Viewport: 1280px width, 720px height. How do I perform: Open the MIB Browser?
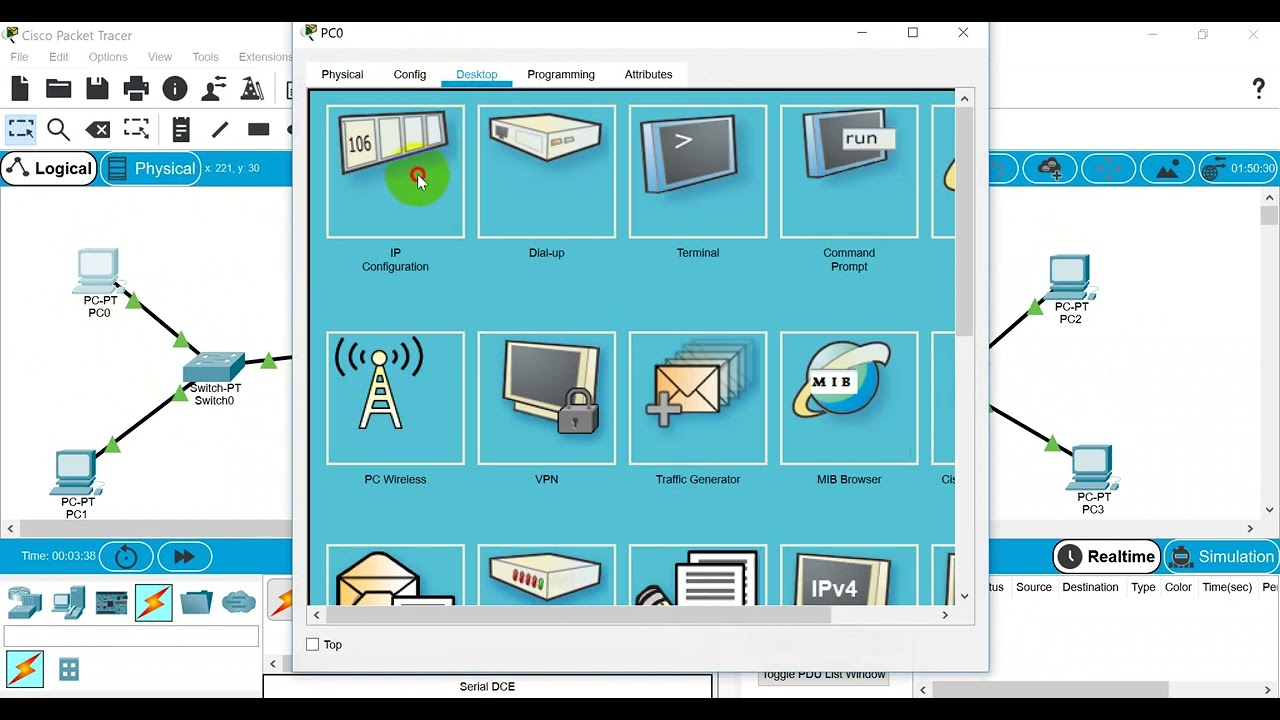pos(848,398)
